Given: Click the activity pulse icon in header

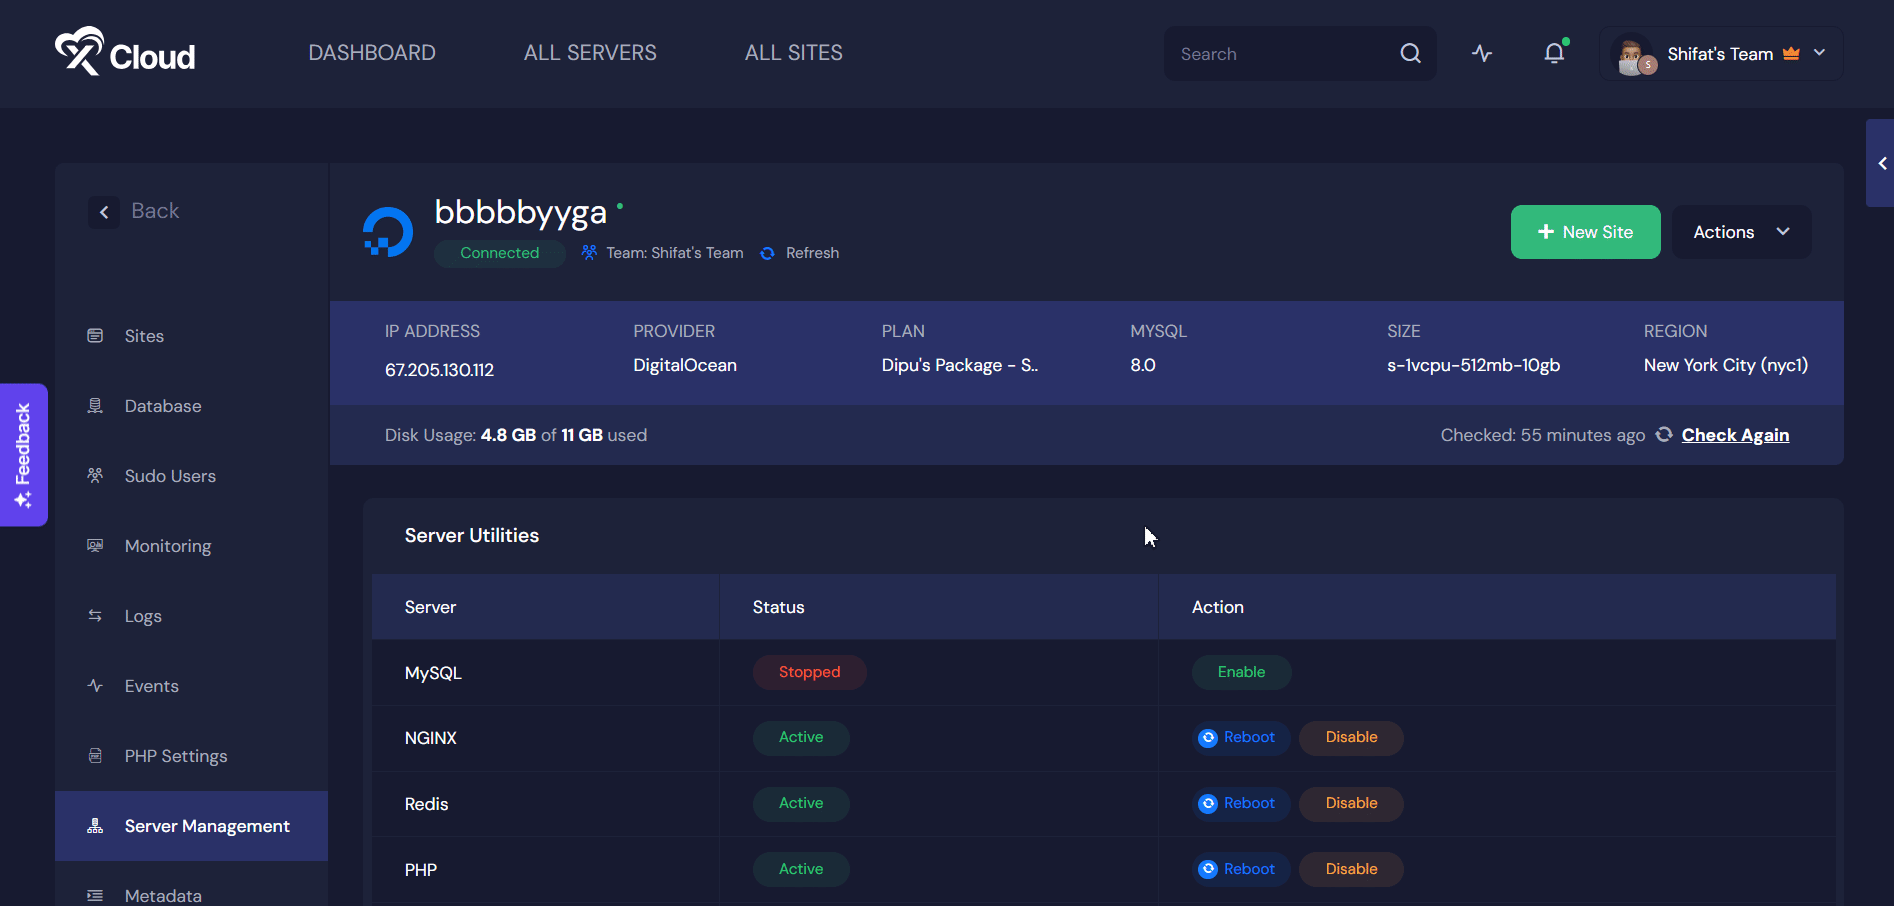Looking at the screenshot, I should click(1481, 53).
